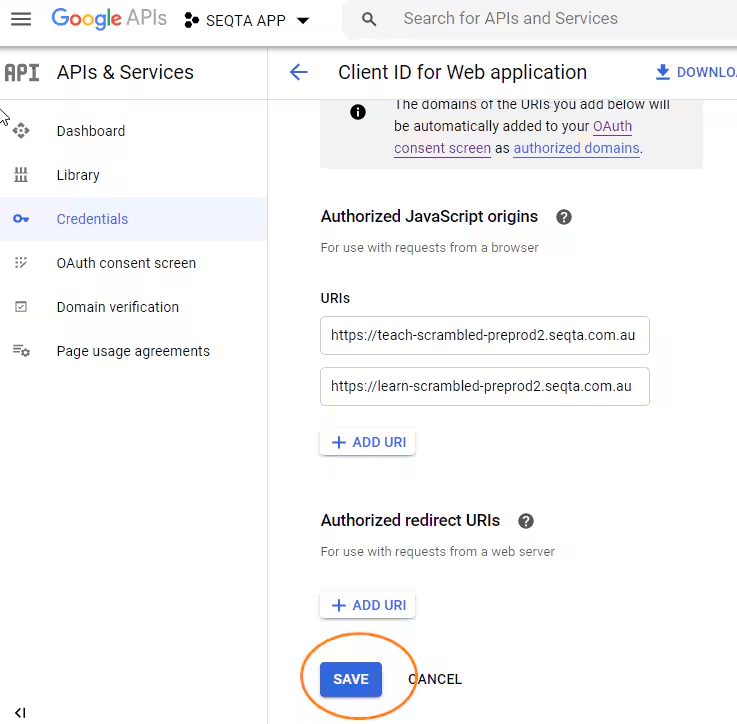Click the Library sidebar icon
This screenshot has height=724, width=737.
tap(21, 175)
